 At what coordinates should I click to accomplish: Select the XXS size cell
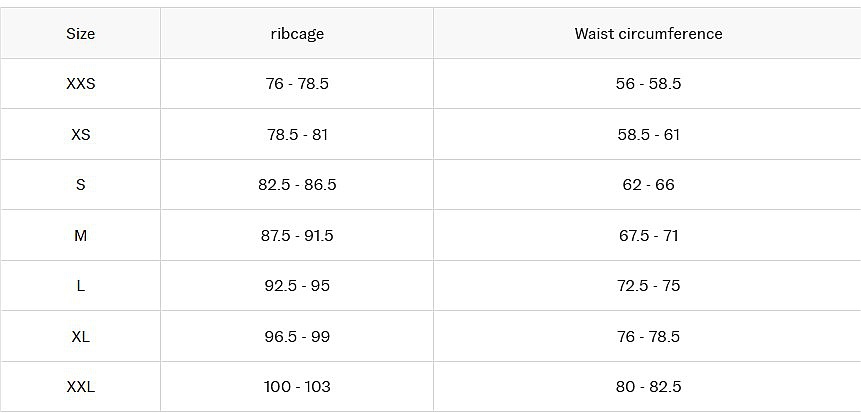[80, 84]
